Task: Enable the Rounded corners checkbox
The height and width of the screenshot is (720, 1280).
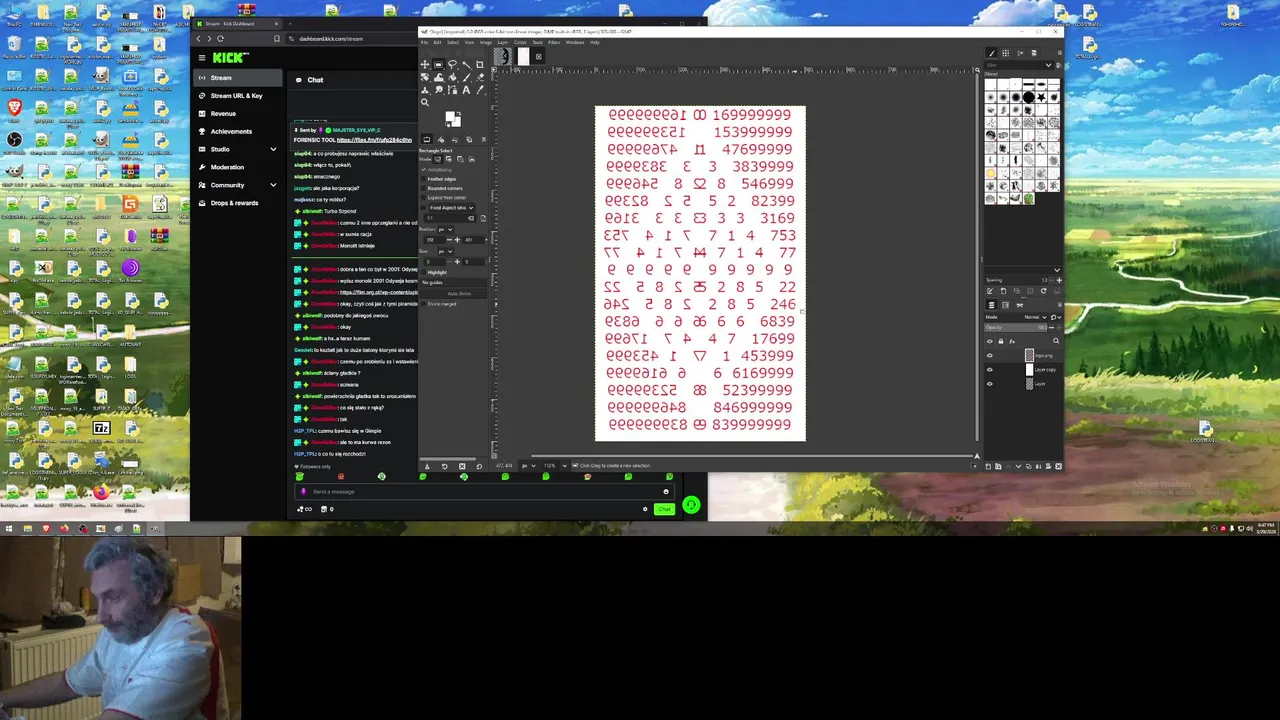Action: (423, 188)
